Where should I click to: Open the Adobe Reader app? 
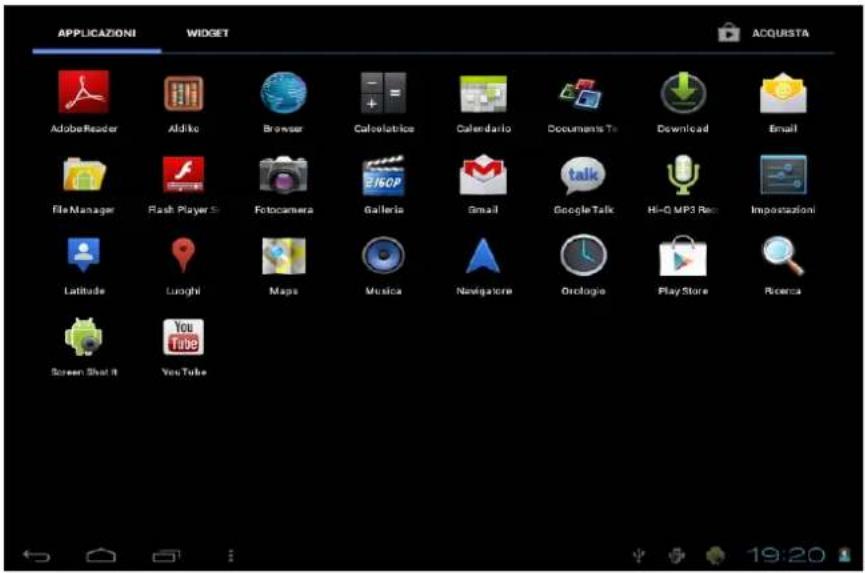point(84,92)
